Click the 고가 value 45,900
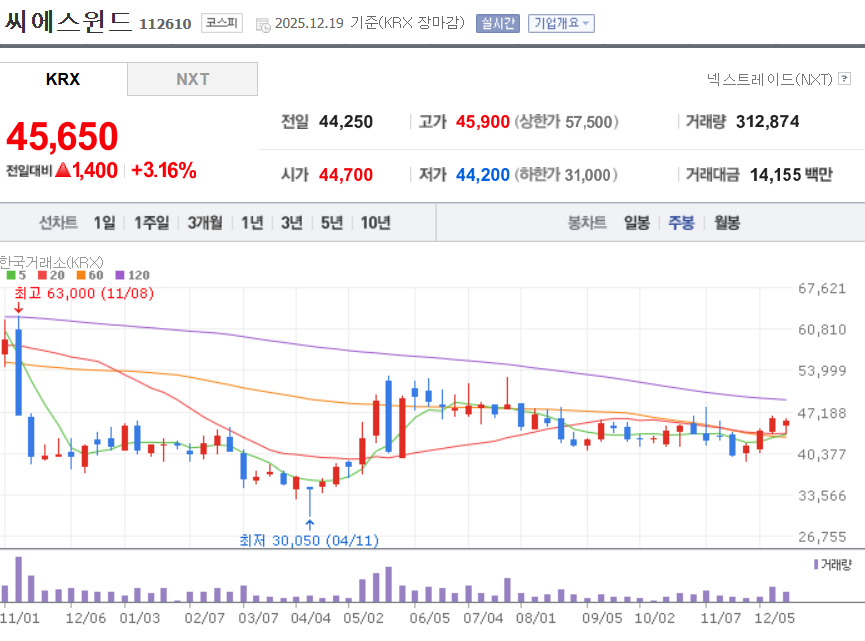865x641 pixels. pyautogui.click(x=483, y=121)
